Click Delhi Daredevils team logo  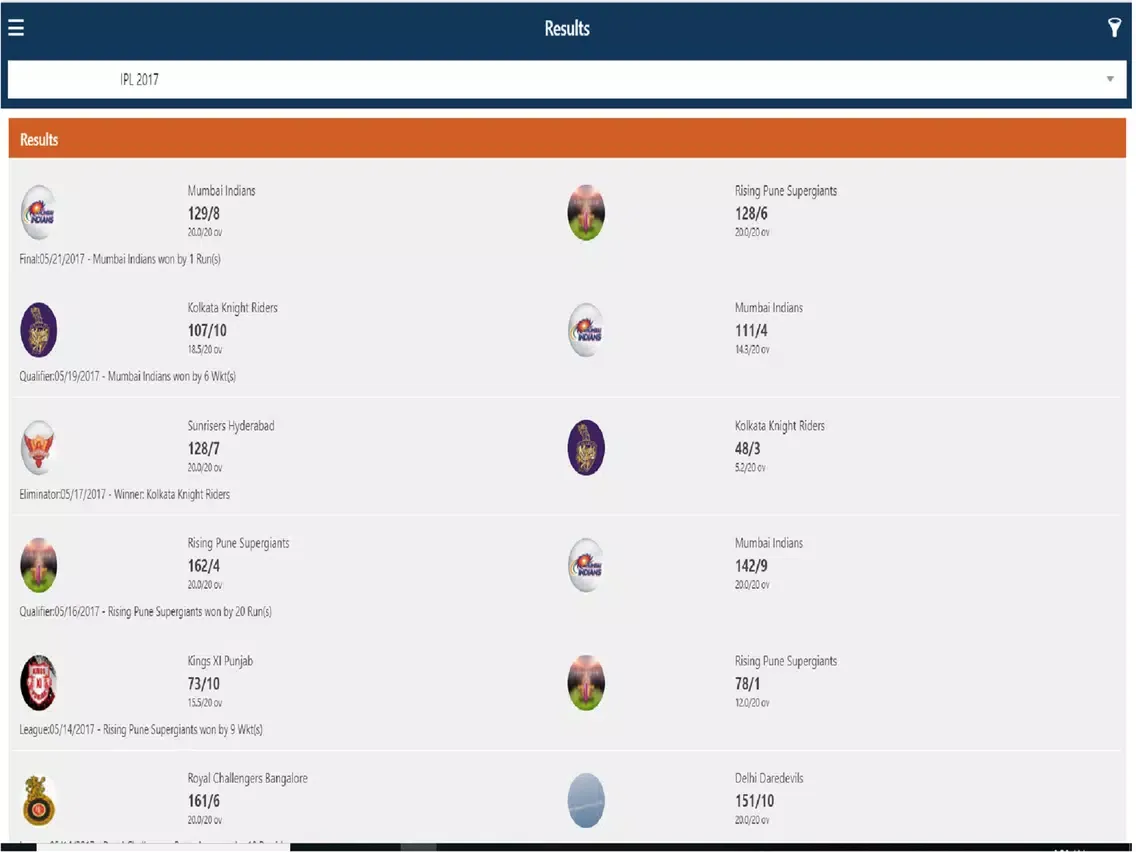point(585,800)
